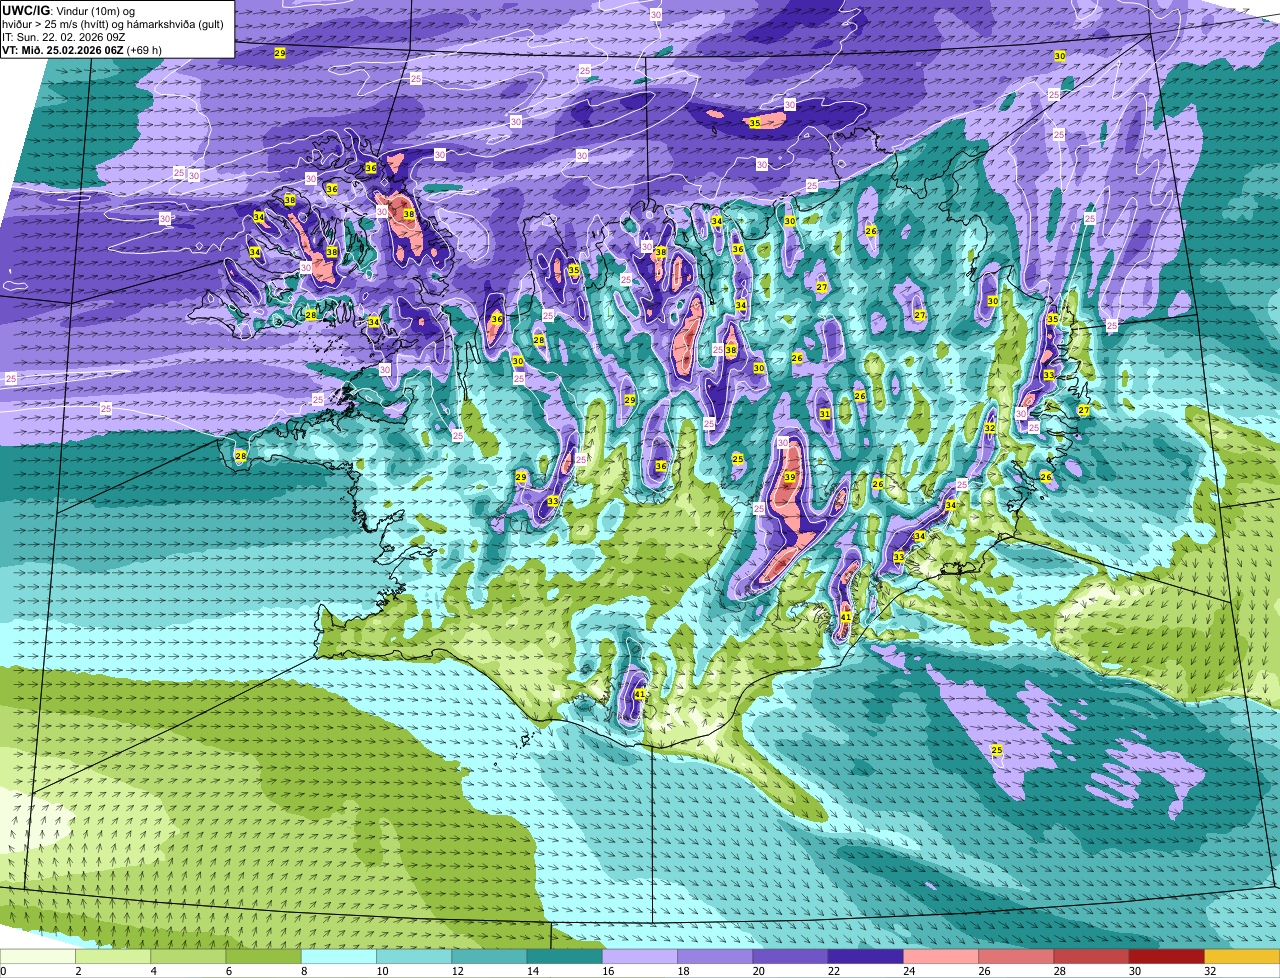Select the legend scale number 6
Viewport: 1280px width, 978px height.
coord(227,971)
